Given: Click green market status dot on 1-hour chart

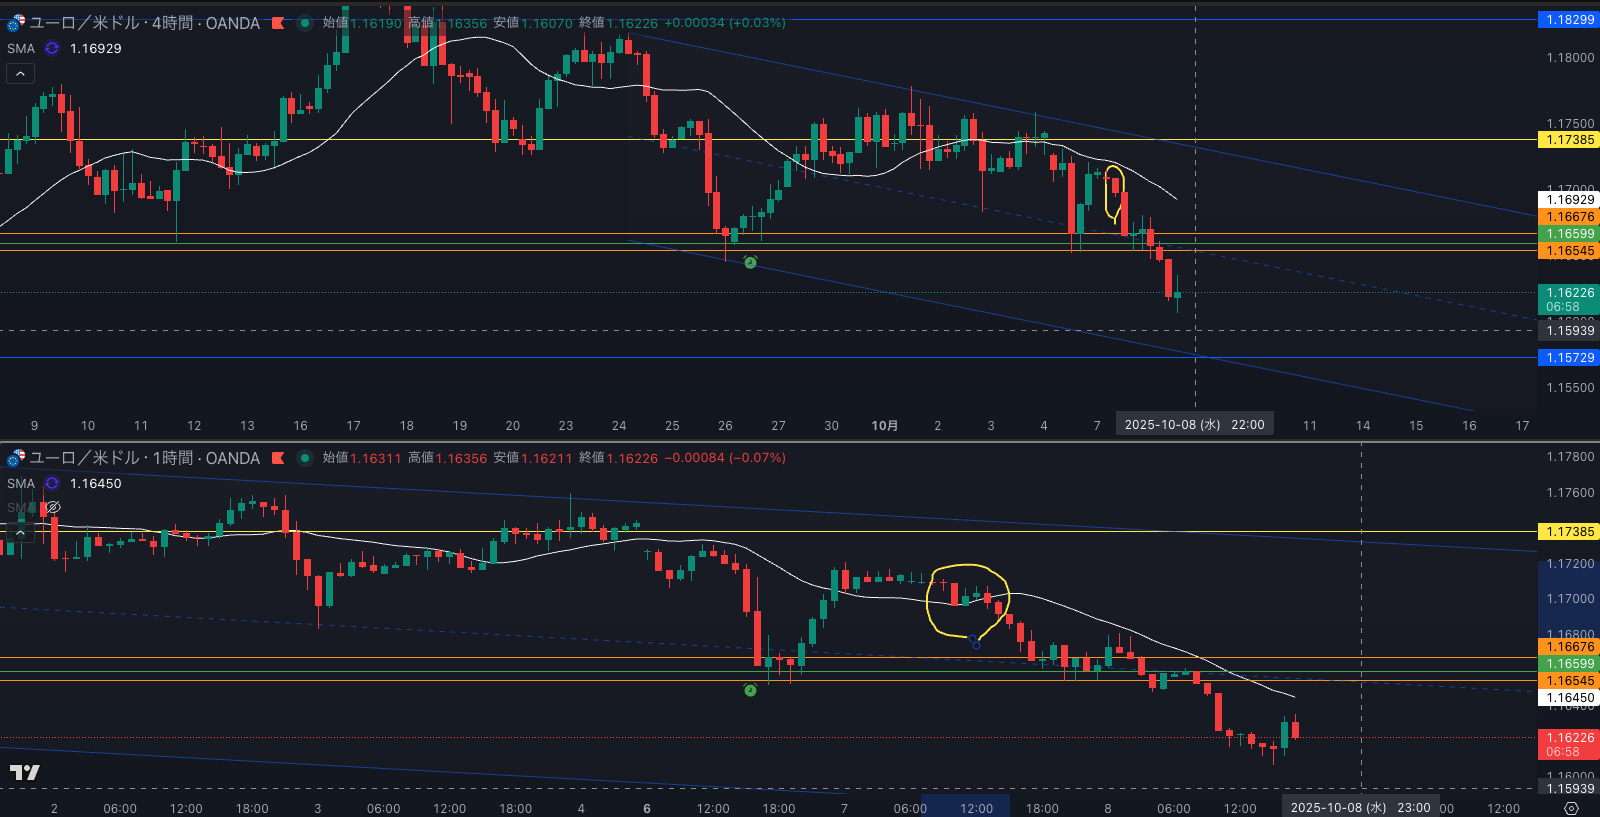Looking at the screenshot, I should coord(305,458).
